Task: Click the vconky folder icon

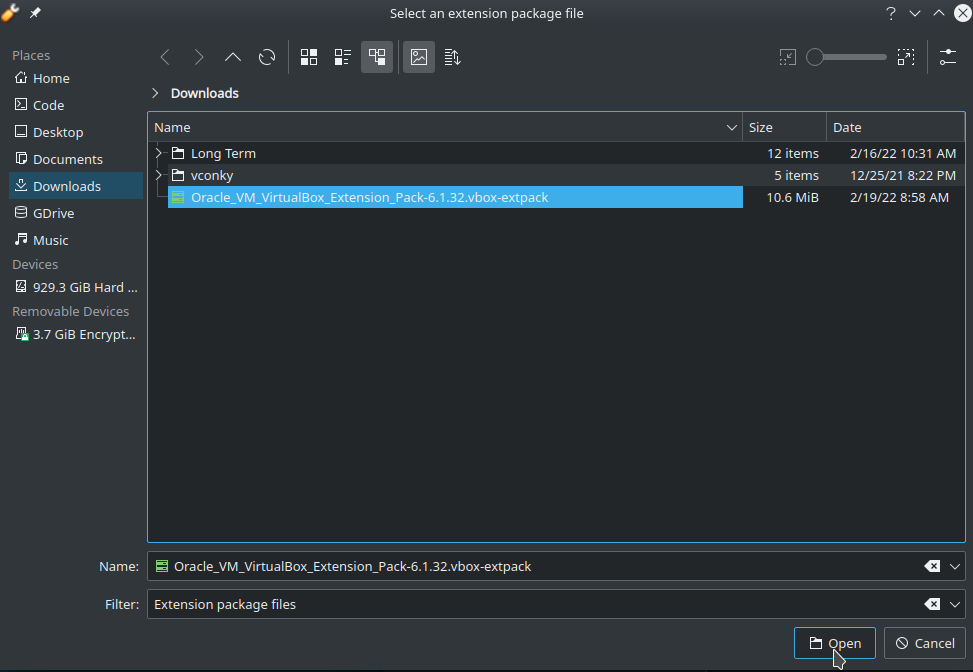Action: tap(178, 176)
